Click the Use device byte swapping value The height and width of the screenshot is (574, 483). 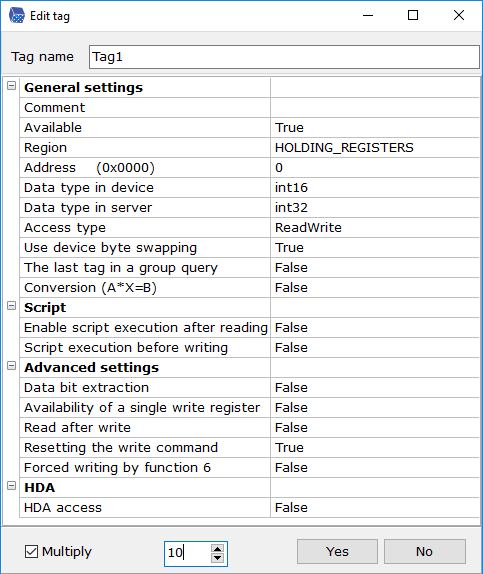click(x=375, y=247)
